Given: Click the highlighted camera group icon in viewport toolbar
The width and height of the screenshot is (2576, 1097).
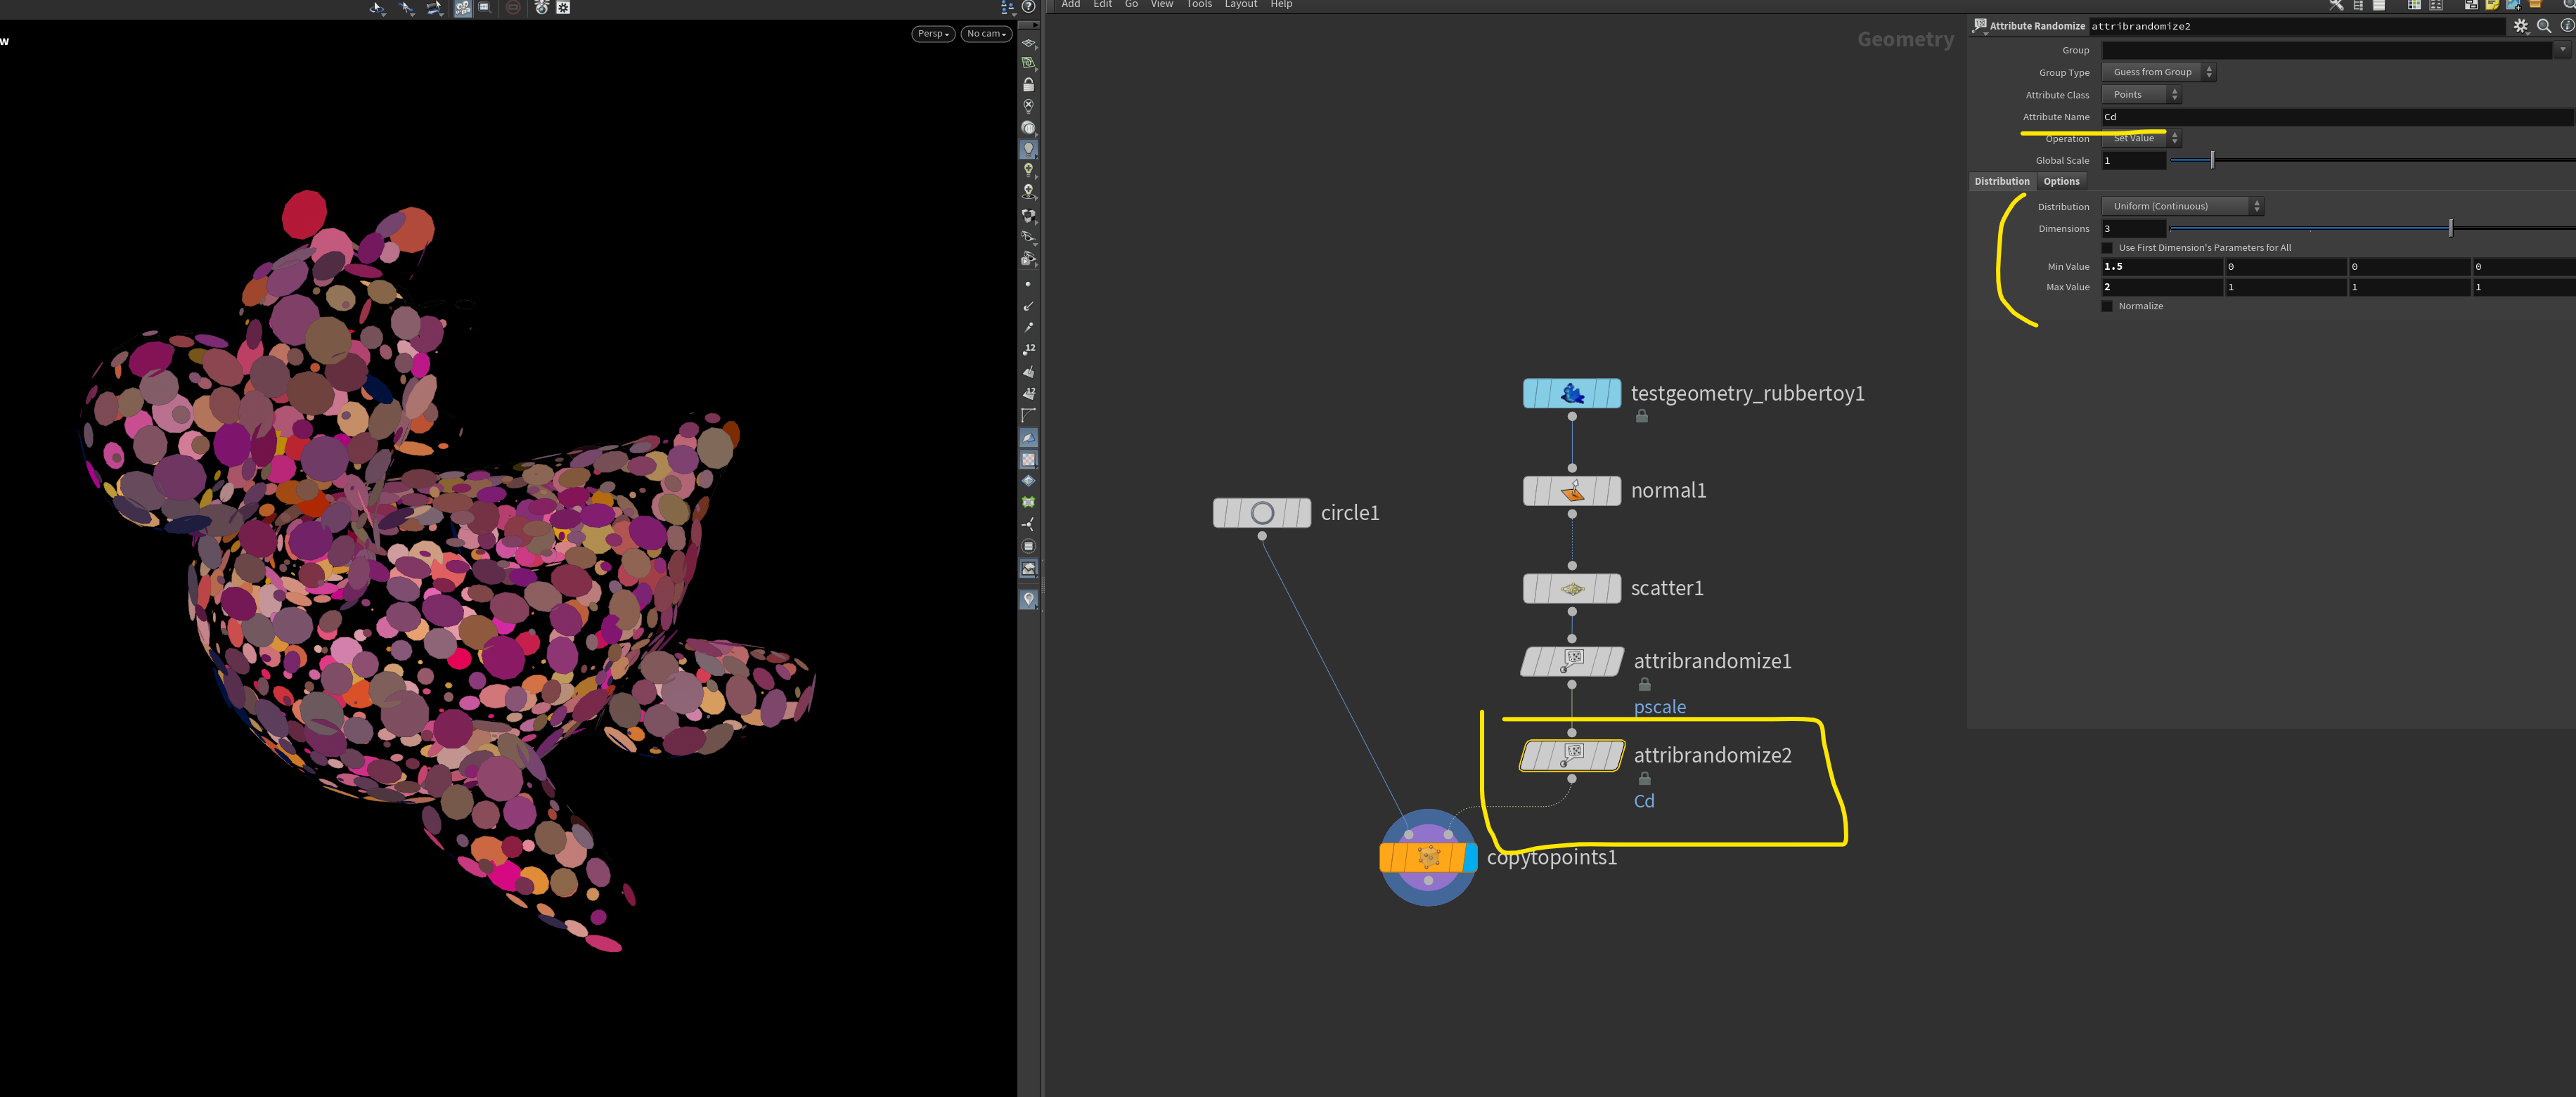Looking at the screenshot, I should pyautogui.click(x=463, y=7).
